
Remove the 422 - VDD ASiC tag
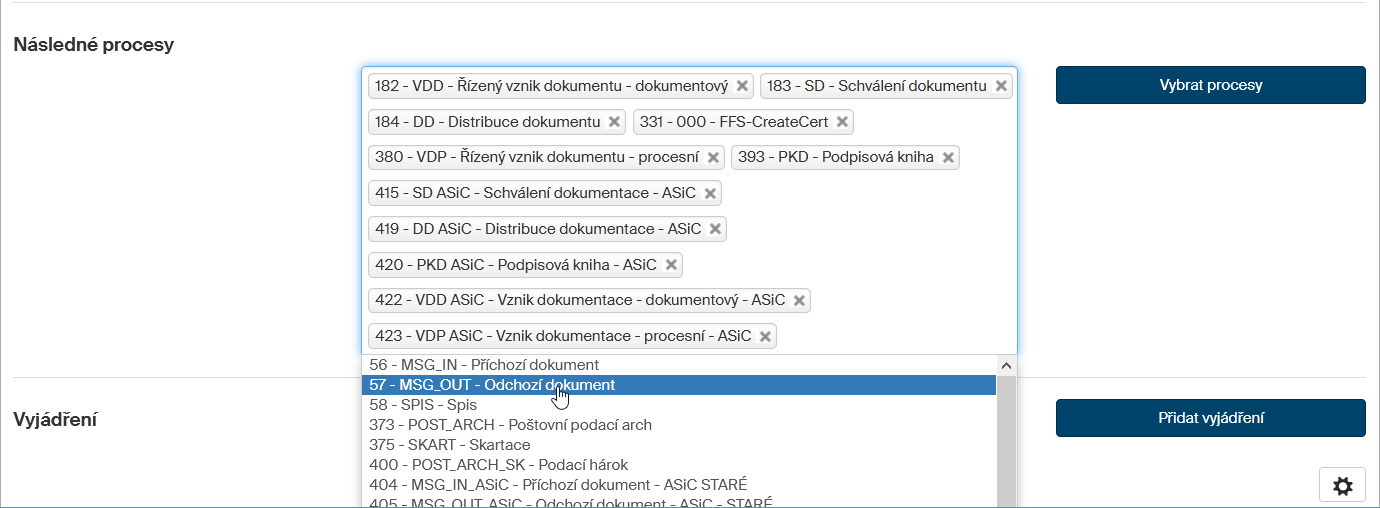[799, 300]
